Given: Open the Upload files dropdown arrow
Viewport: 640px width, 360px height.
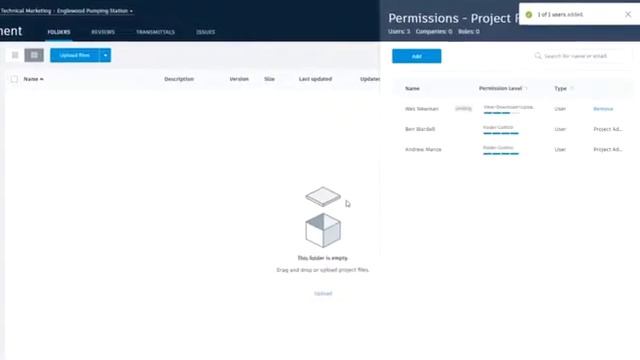Looking at the screenshot, I should click(x=105, y=55).
